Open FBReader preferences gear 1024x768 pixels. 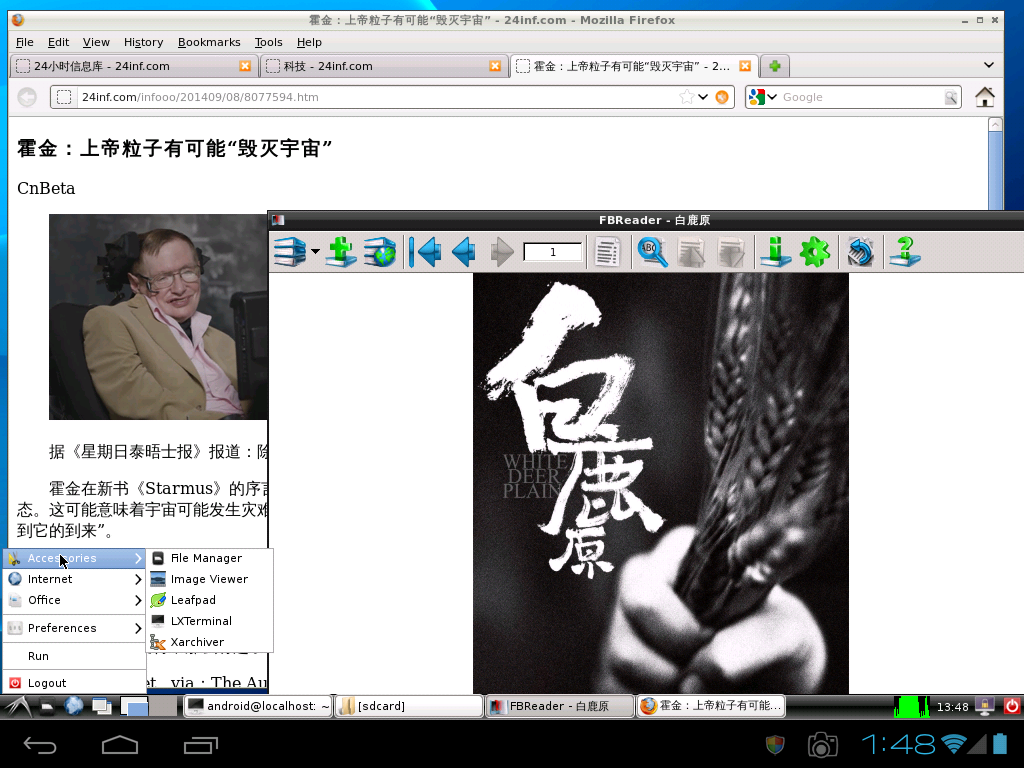point(814,252)
